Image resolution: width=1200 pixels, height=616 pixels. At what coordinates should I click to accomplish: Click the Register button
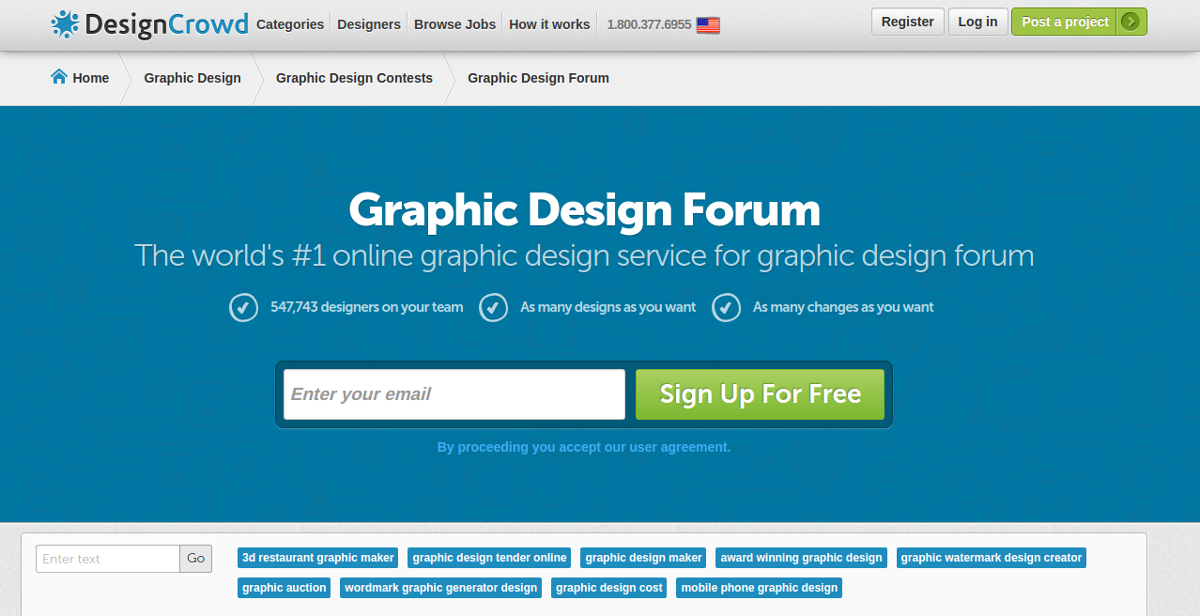click(x=906, y=20)
